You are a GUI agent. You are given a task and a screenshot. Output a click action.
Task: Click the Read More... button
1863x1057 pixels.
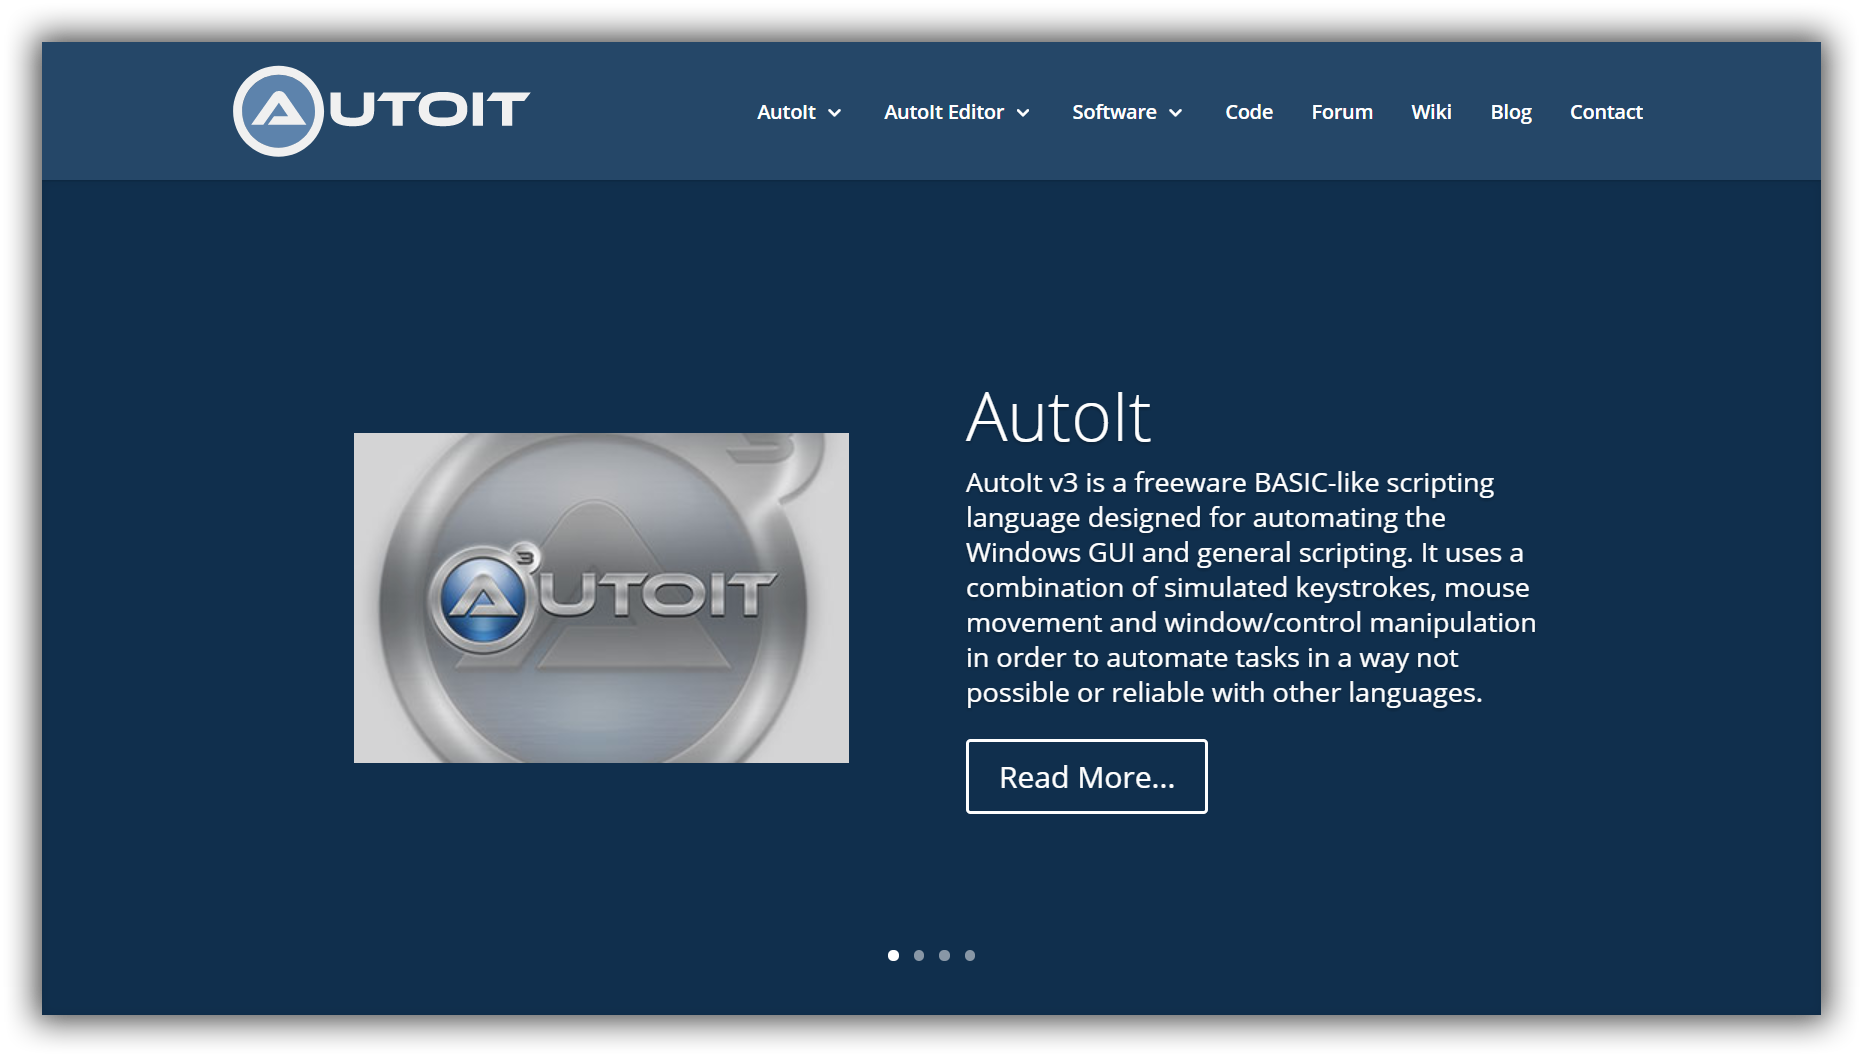tap(1087, 777)
